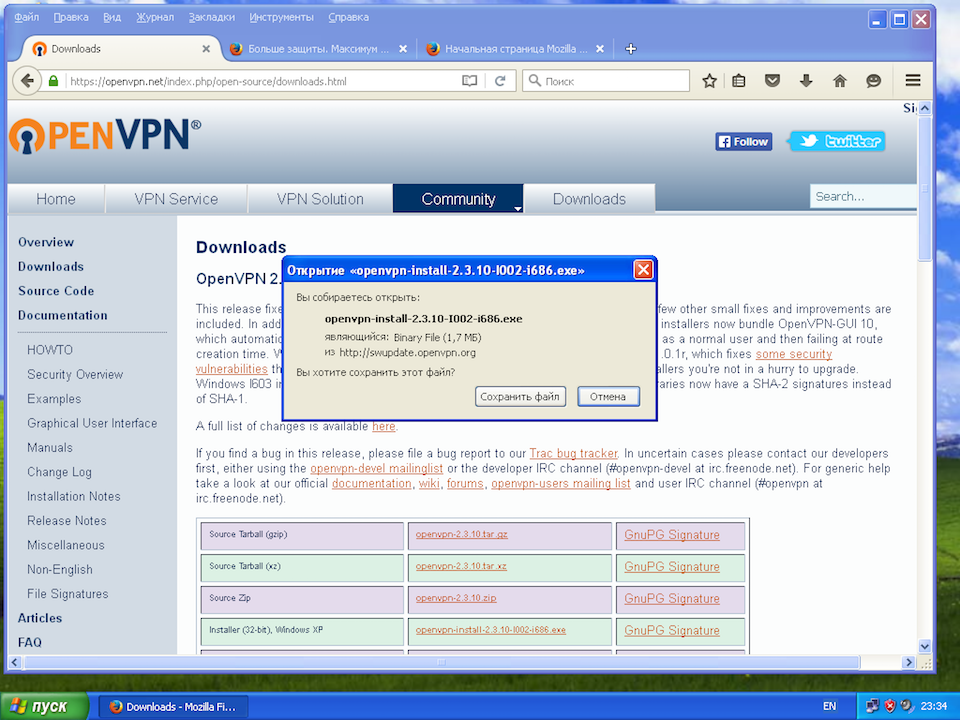Click taskbar item 'Downloads - Mozilla Fi...'
Image resolution: width=960 pixels, height=720 pixels.
click(x=173, y=707)
